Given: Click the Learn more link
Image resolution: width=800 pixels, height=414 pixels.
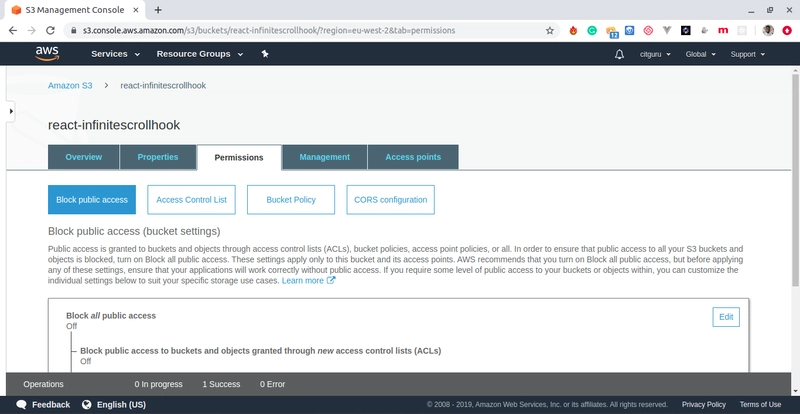Looking at the screenshot, I should point(303,281).
